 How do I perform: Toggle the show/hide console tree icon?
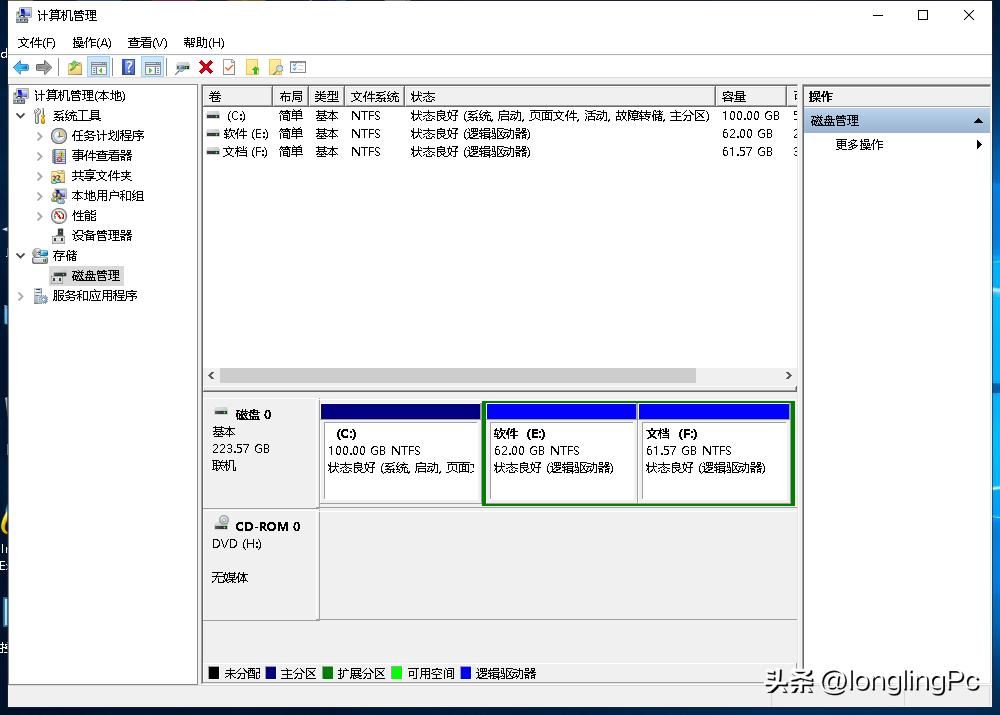tap(98, 67)
